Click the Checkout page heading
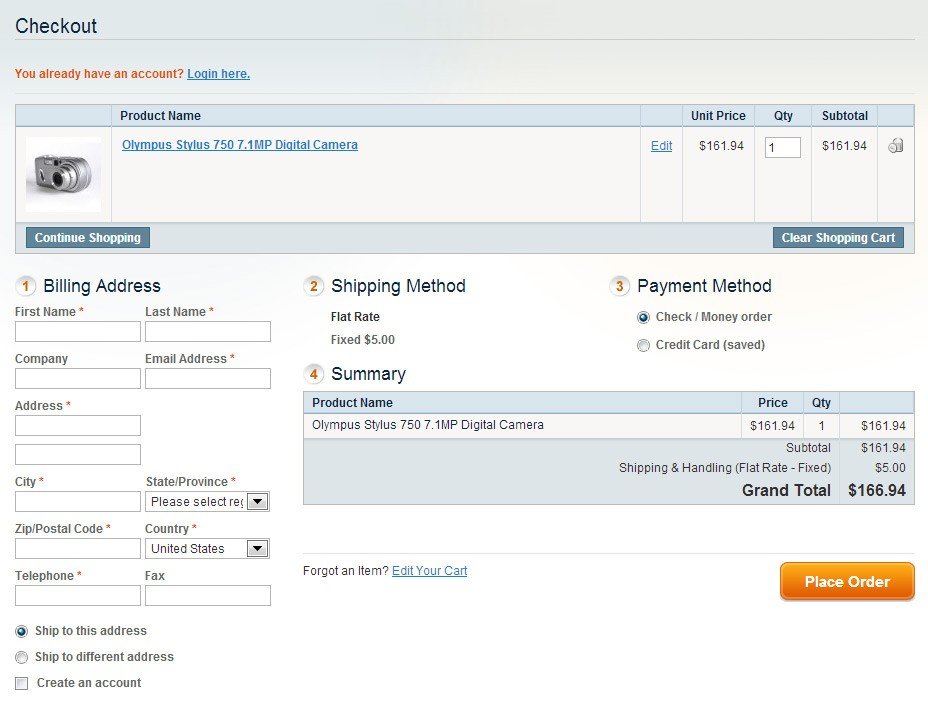Viewport: 928px width, 708px height. point(56,26)
